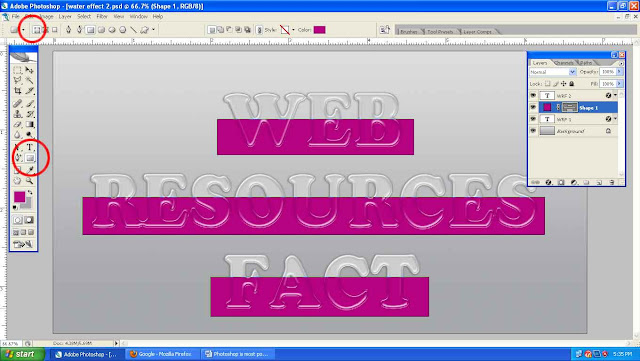Viewport: 640px width, 361px height.
Task: Open the Layer menu
Action: click(x=65, y=17)
